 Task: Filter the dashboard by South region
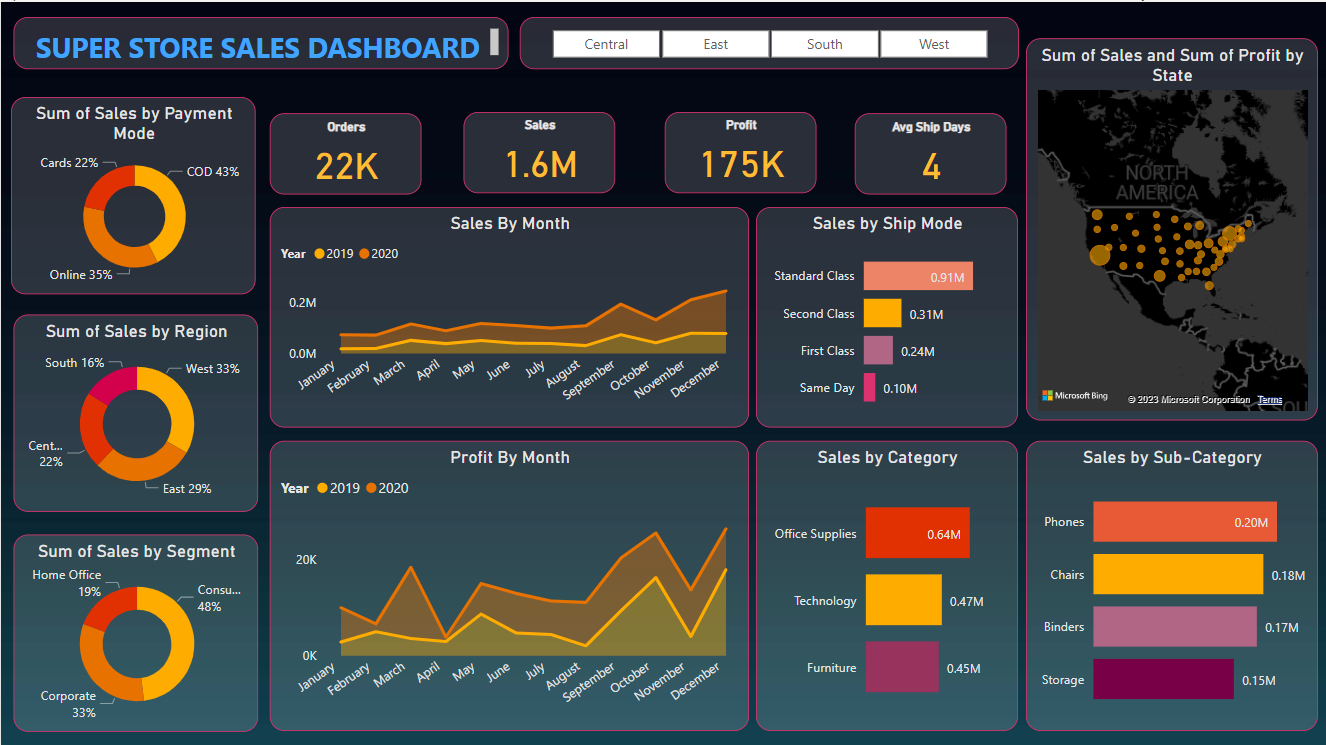tap(824, 44)
